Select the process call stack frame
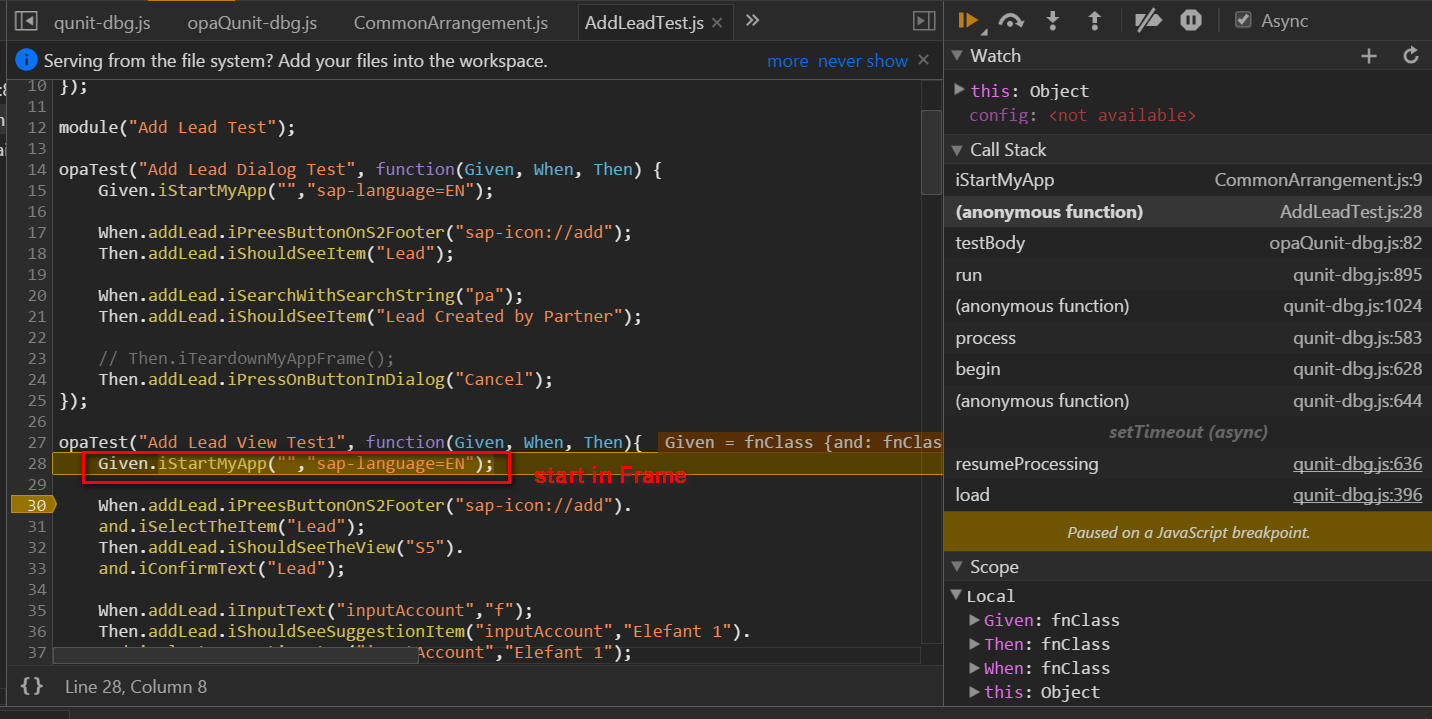Viewport: 1432px width, 719px height. tap(1188, 338)
